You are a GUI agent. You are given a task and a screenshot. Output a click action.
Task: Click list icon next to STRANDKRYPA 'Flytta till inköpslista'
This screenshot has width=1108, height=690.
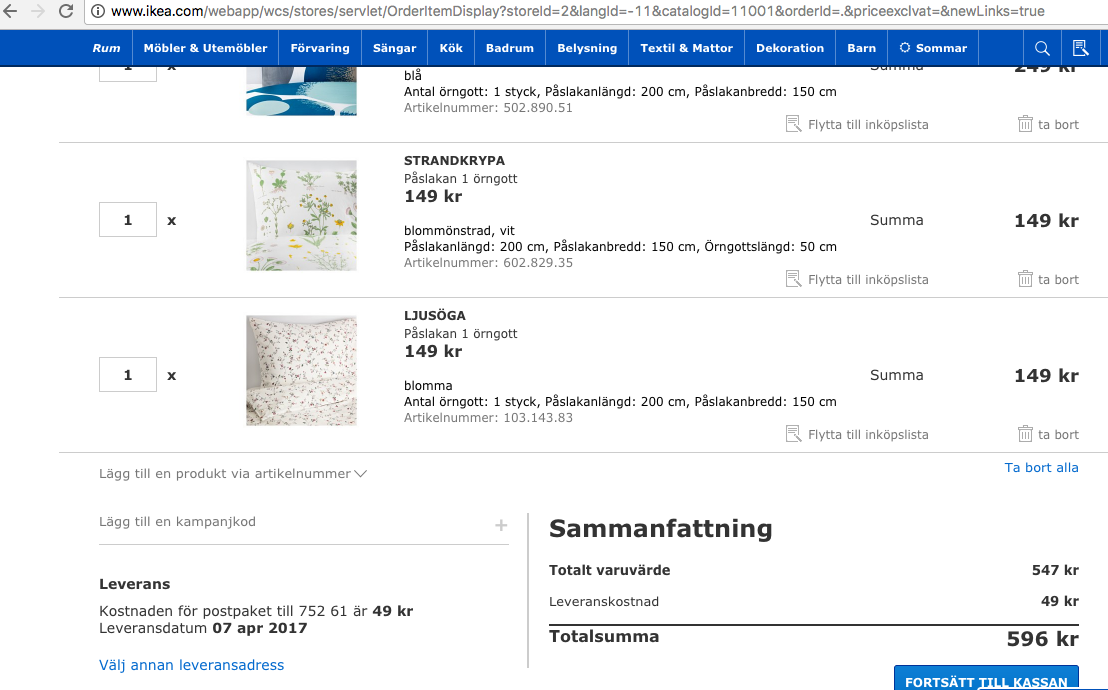pos(794,279)
